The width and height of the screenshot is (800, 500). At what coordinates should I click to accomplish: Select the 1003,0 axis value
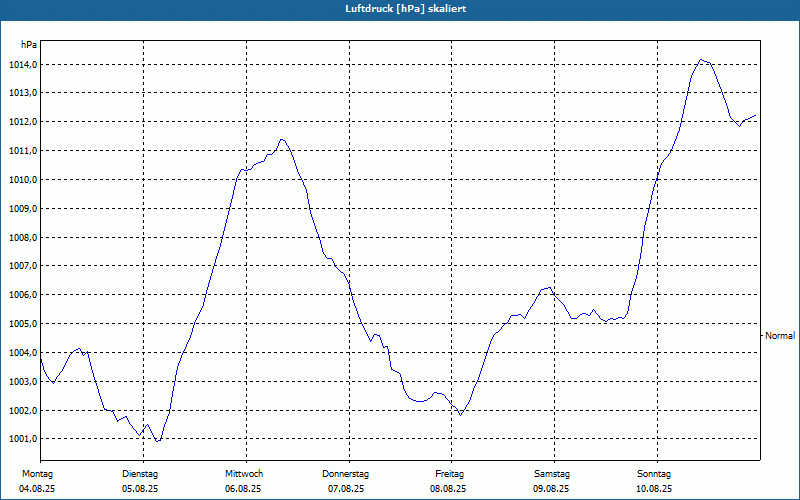pos(22,382)
